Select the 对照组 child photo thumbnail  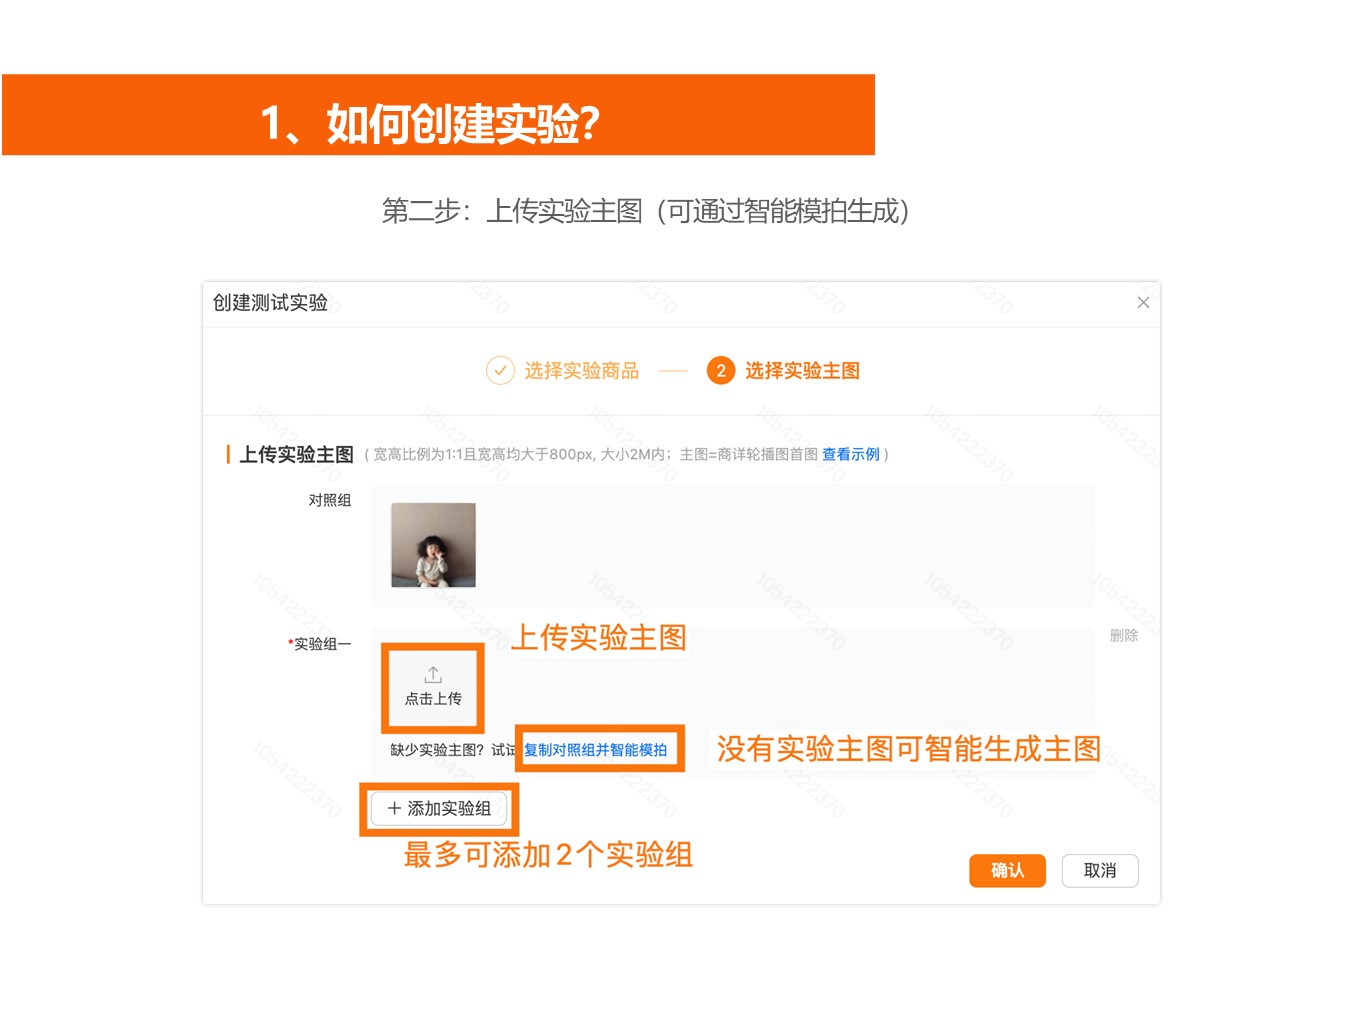(x=433, y=545)
